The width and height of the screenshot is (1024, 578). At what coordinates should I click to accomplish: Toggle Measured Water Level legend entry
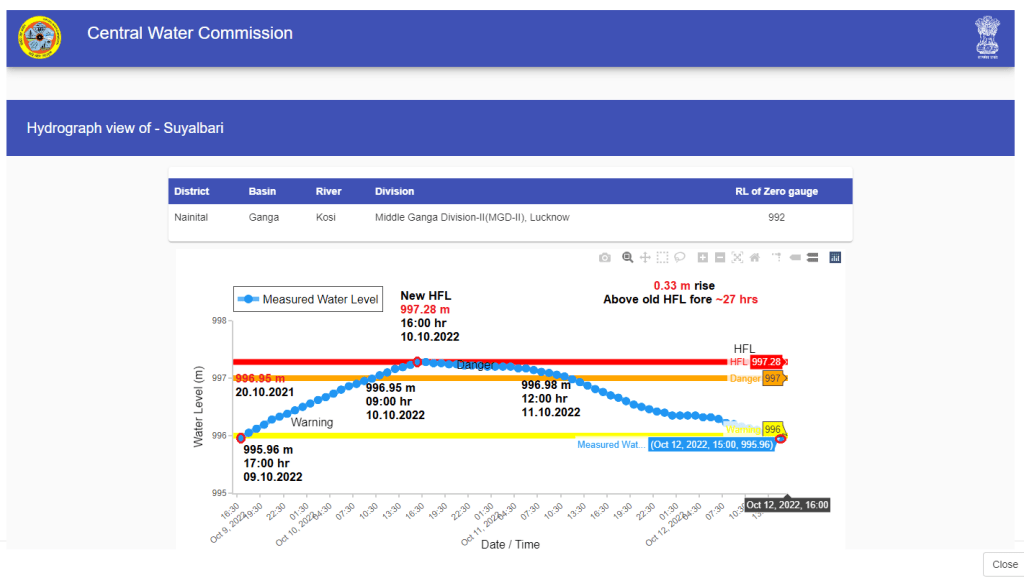tap(307, 299)
